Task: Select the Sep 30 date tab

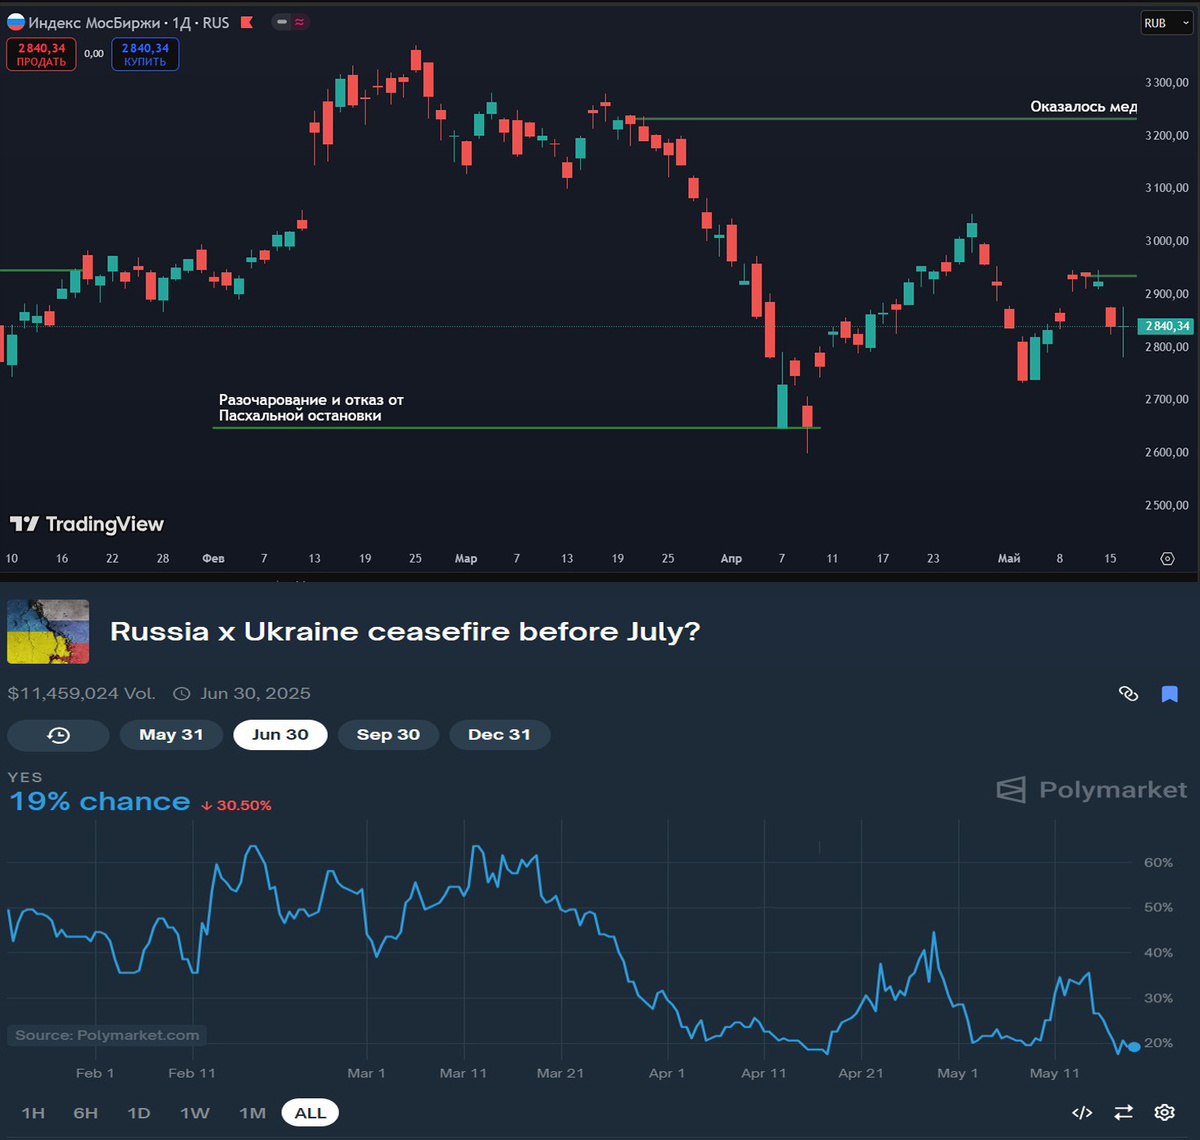Action: coord(388,735)
